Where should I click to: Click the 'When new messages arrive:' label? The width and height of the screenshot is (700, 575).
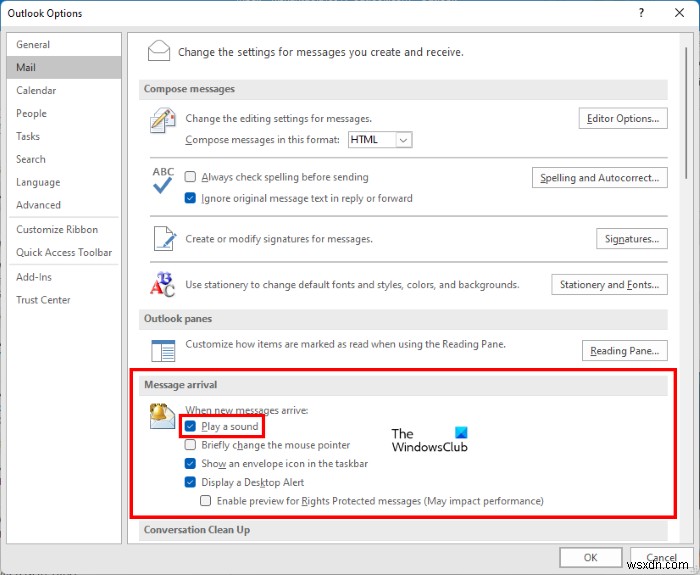[x=247, y=410]
